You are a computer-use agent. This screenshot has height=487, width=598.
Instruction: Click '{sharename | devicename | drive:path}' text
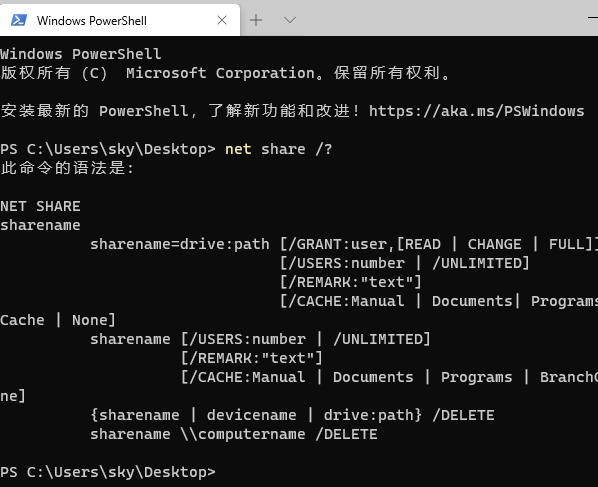pos(256,415)
